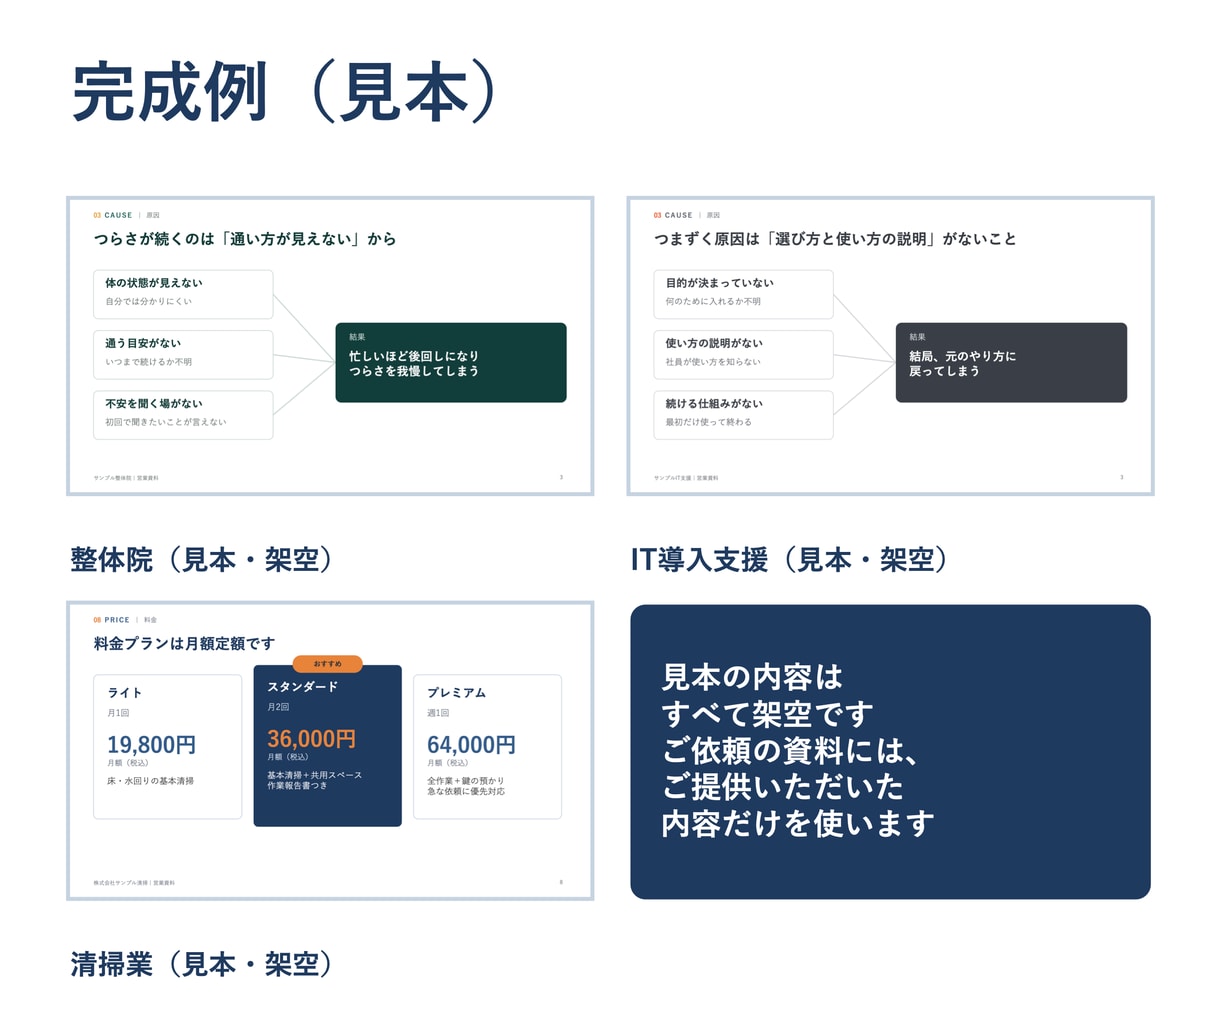The image size is (1220, 1016).
Task: Click 株式会社サンプル清掃 footer text
Action: point(134,883)
